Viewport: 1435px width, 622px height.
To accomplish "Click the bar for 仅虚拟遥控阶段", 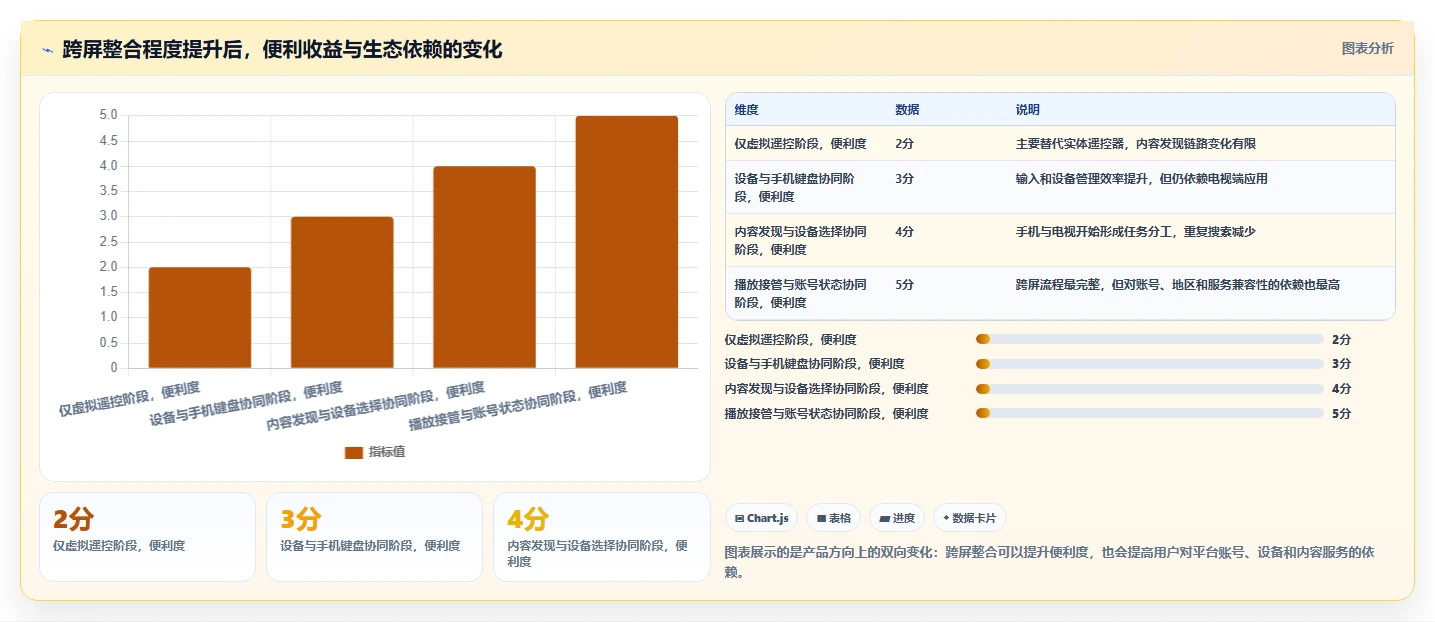I will (200, 317).
